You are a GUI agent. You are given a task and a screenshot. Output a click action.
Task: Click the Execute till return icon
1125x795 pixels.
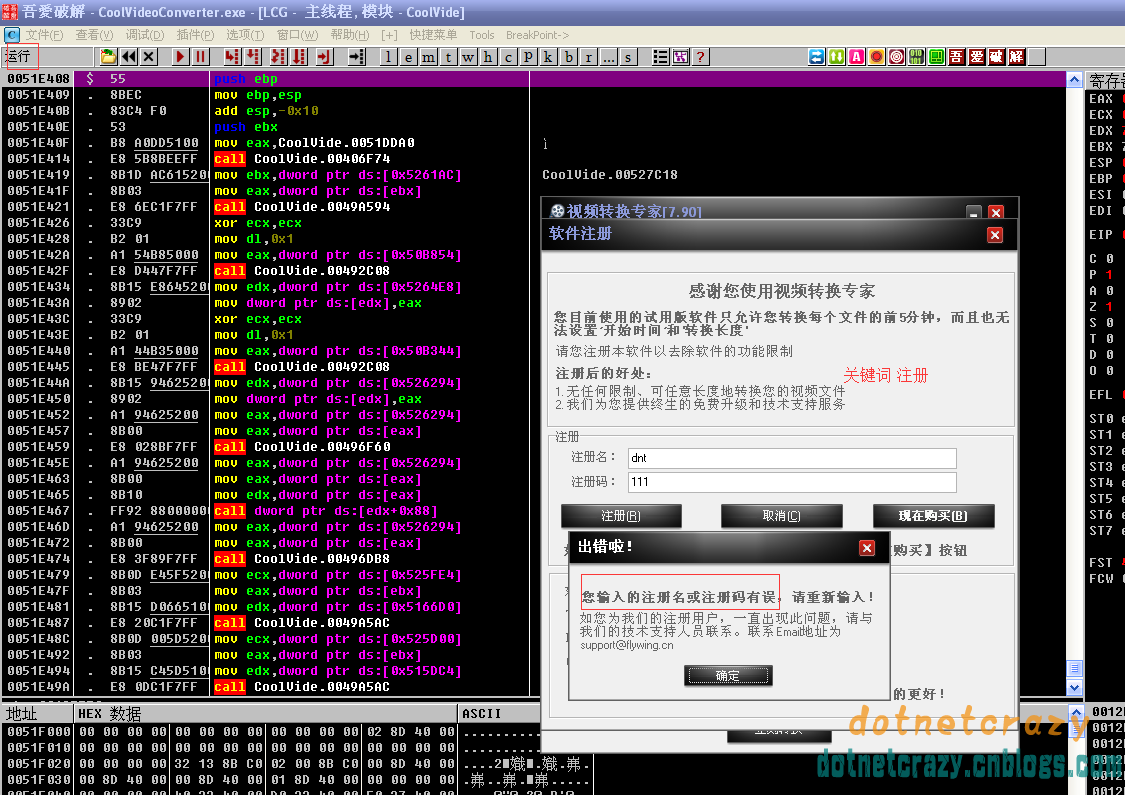[324, 57]
